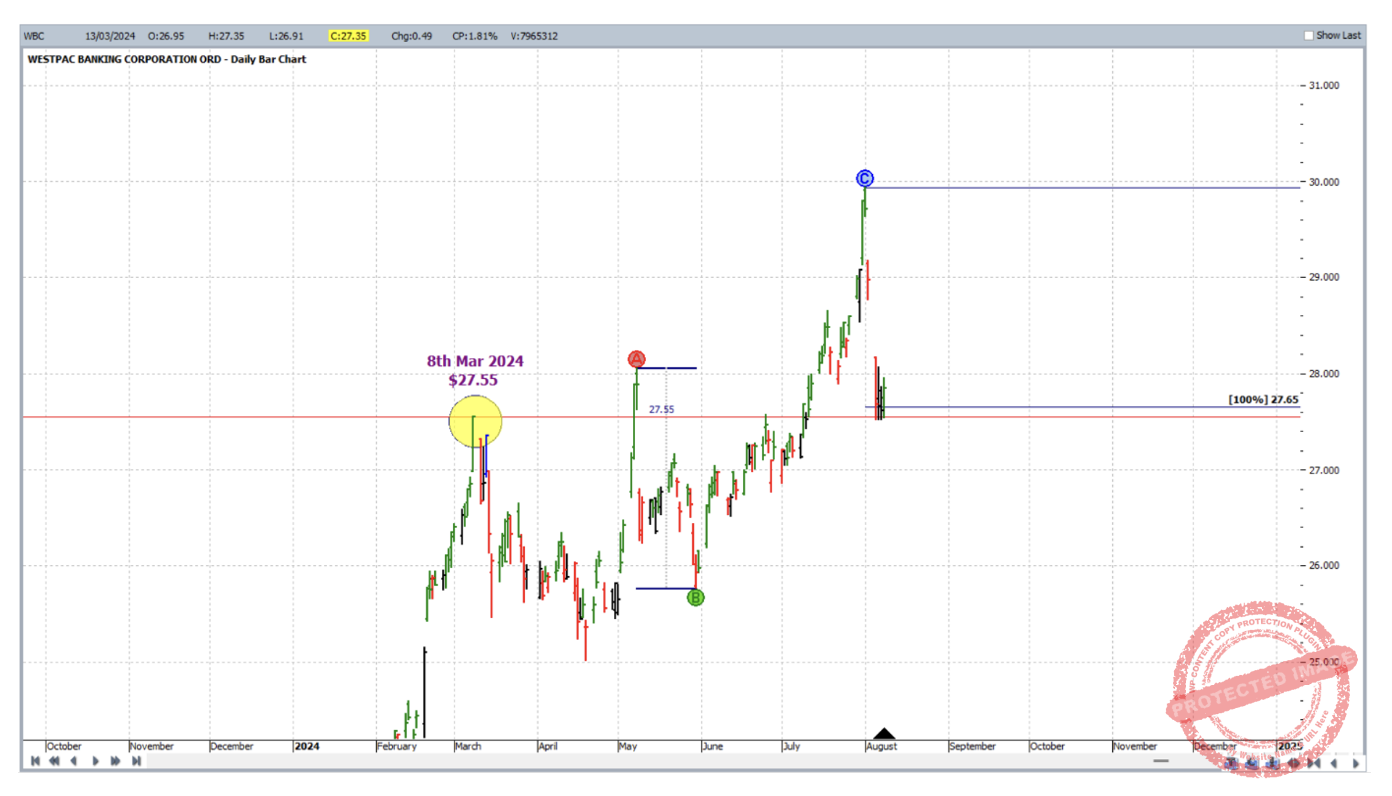
Task: Jump to the first bar of the chart
Action: tap(35, 762)
